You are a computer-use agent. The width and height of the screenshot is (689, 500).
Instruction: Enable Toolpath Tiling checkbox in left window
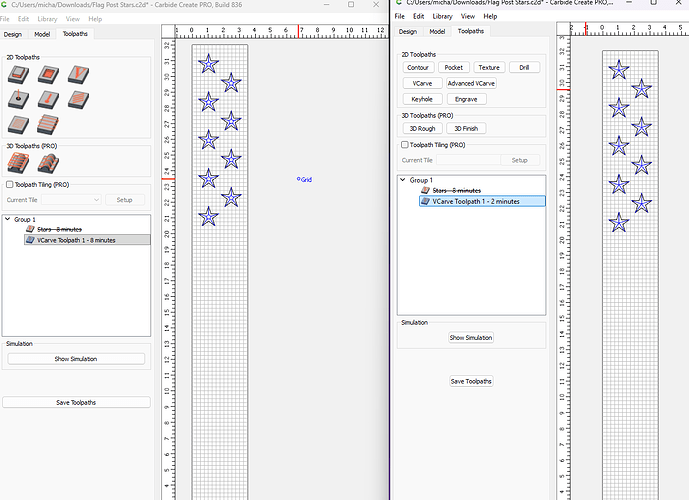tap(10, 184)
